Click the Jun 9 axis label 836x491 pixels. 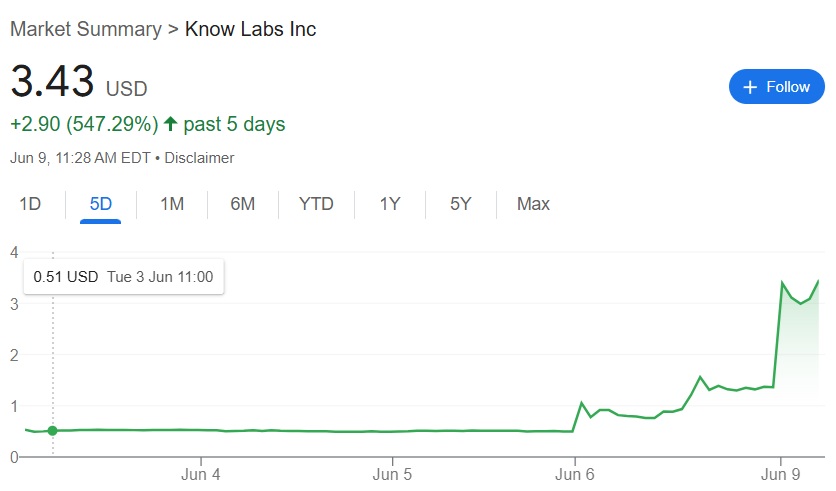780,474
